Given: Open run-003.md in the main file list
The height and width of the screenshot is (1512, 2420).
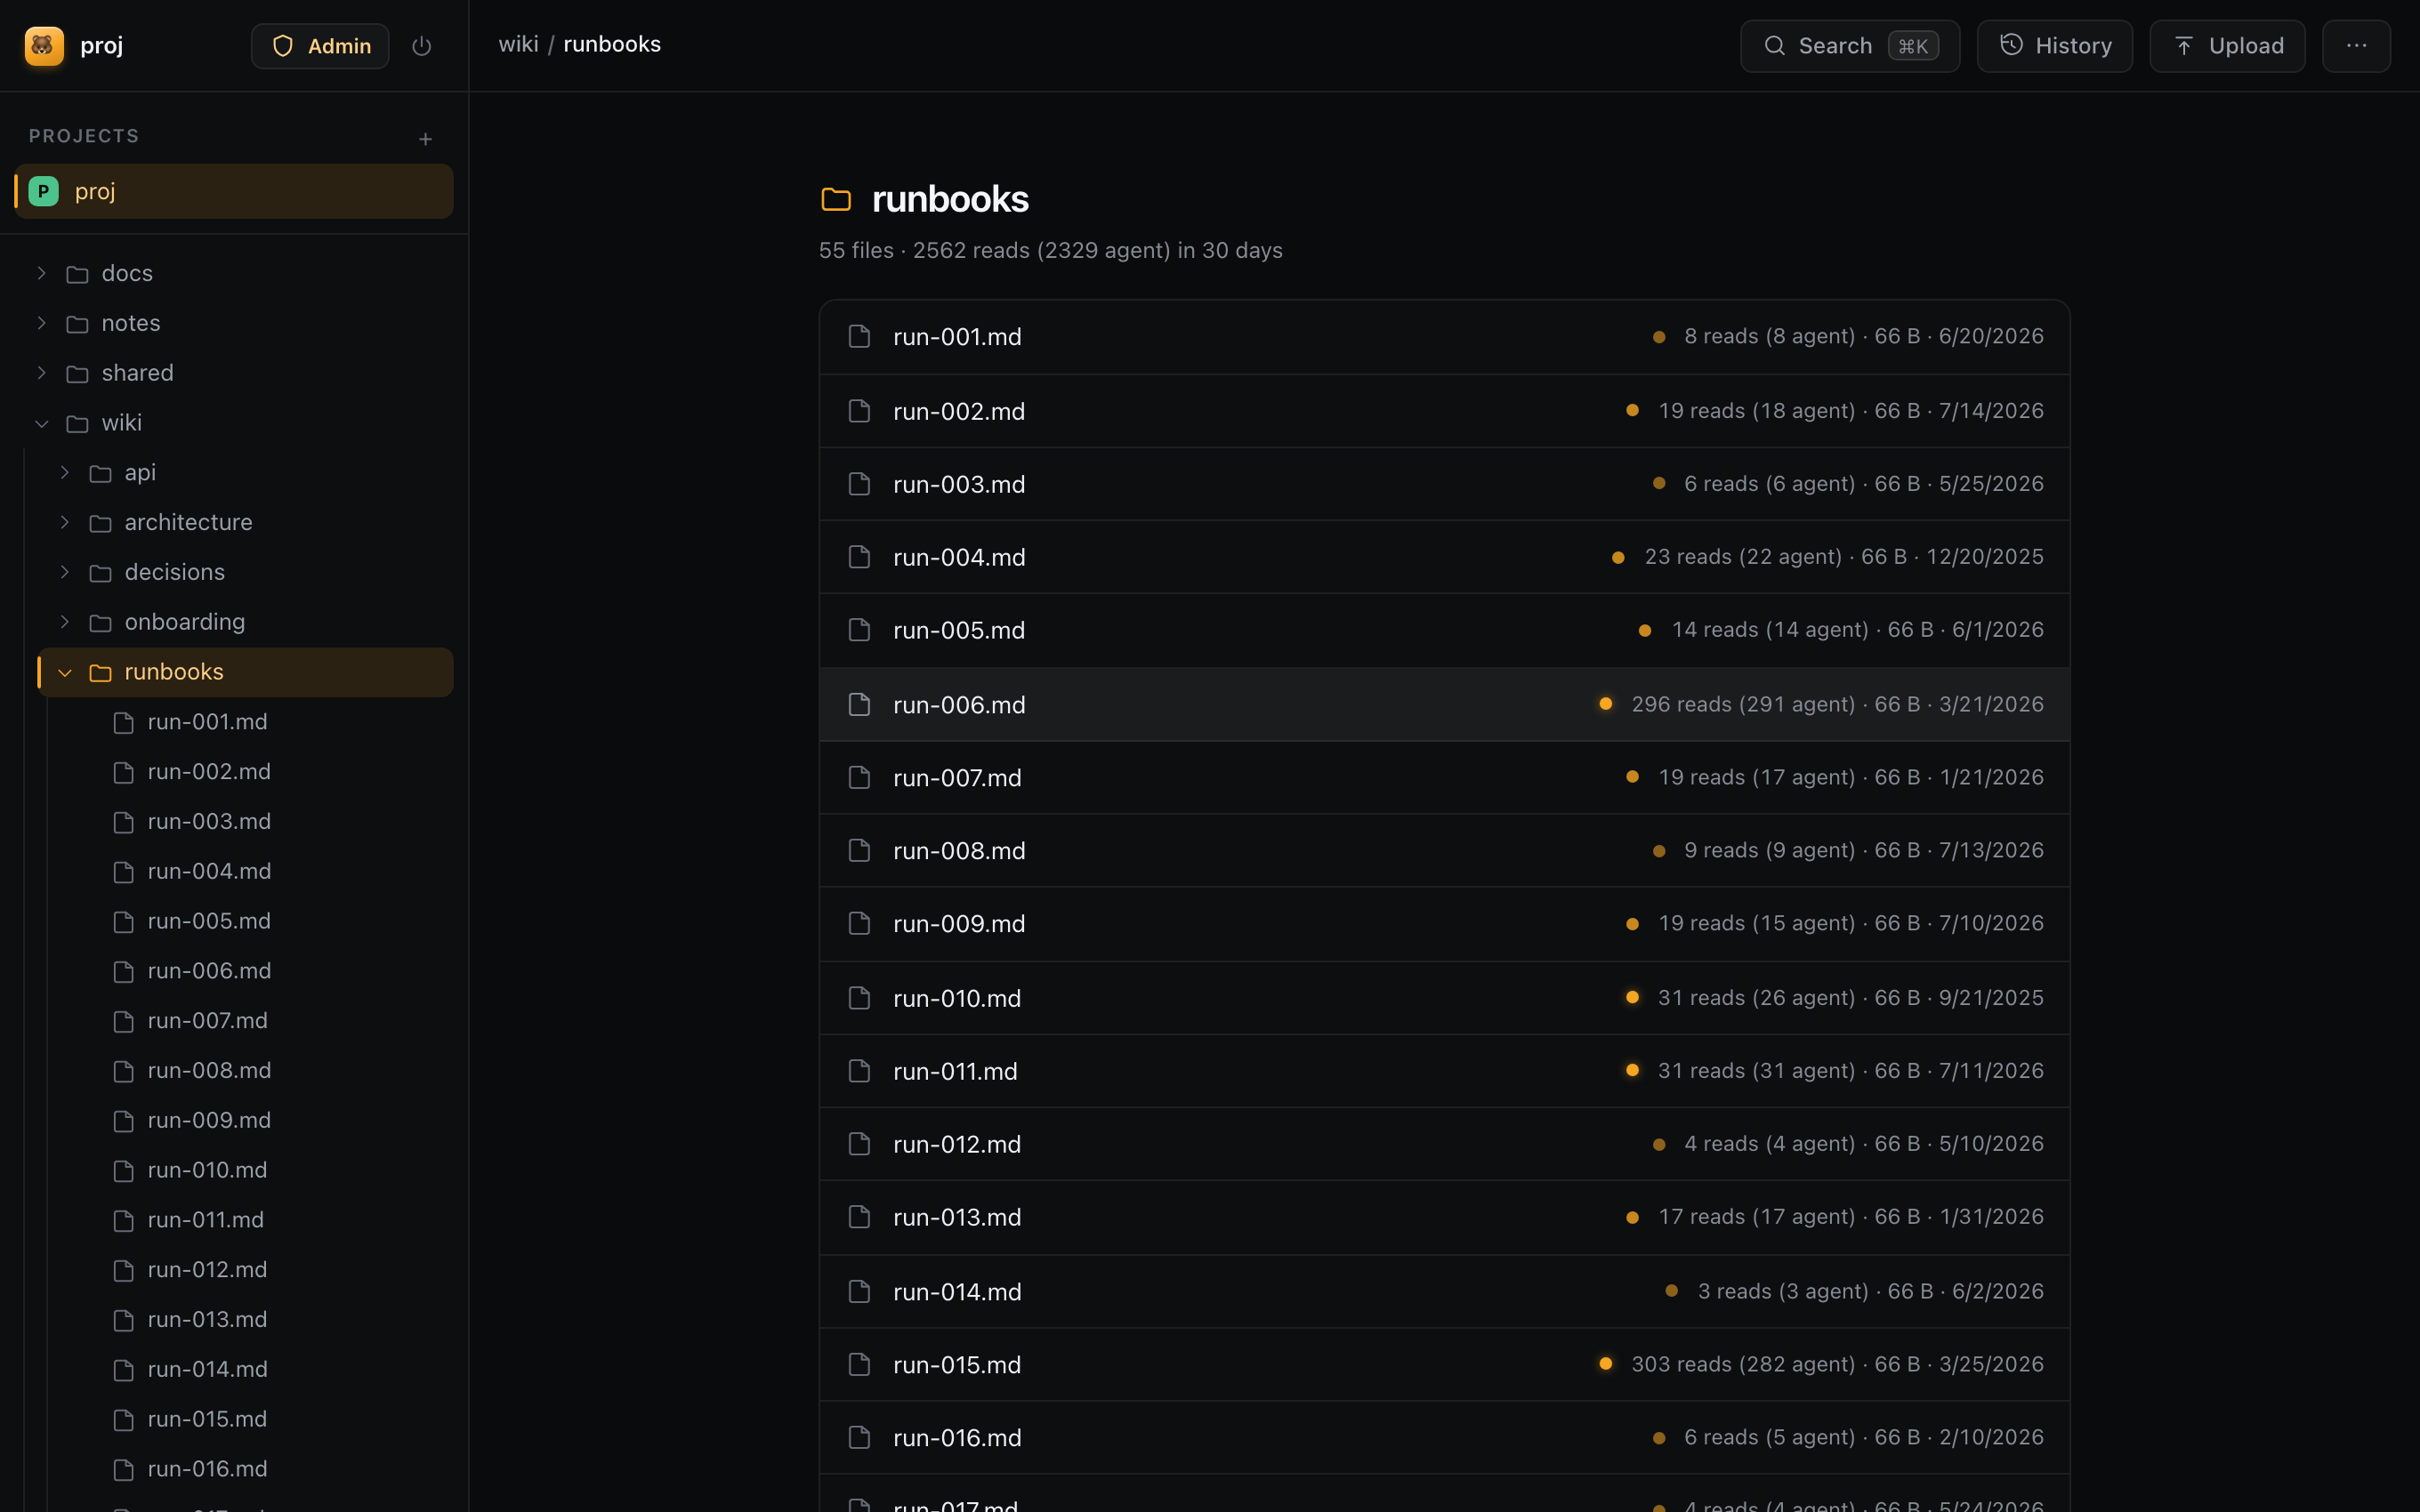Looking at the screenshot, I should 1444,484.
